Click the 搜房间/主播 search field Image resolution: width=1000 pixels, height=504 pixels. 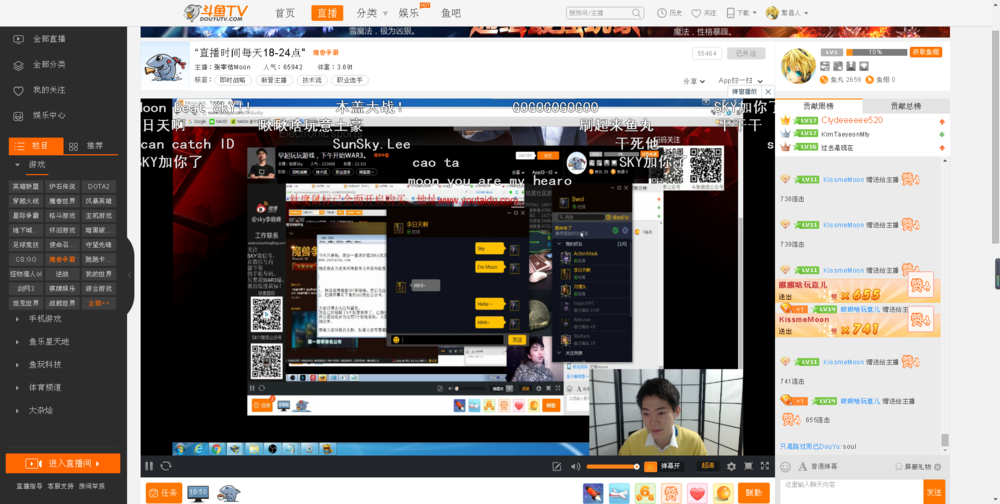[598, 13]
